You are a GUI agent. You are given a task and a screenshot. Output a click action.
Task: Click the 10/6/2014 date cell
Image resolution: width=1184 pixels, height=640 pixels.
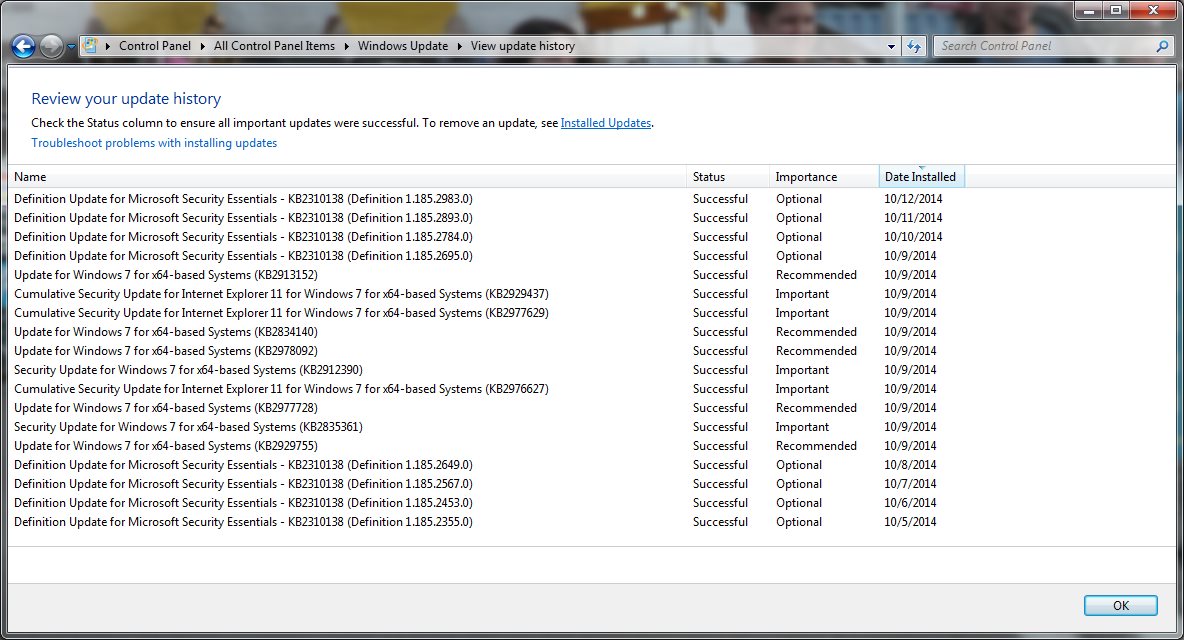click(x=910, y=503)
